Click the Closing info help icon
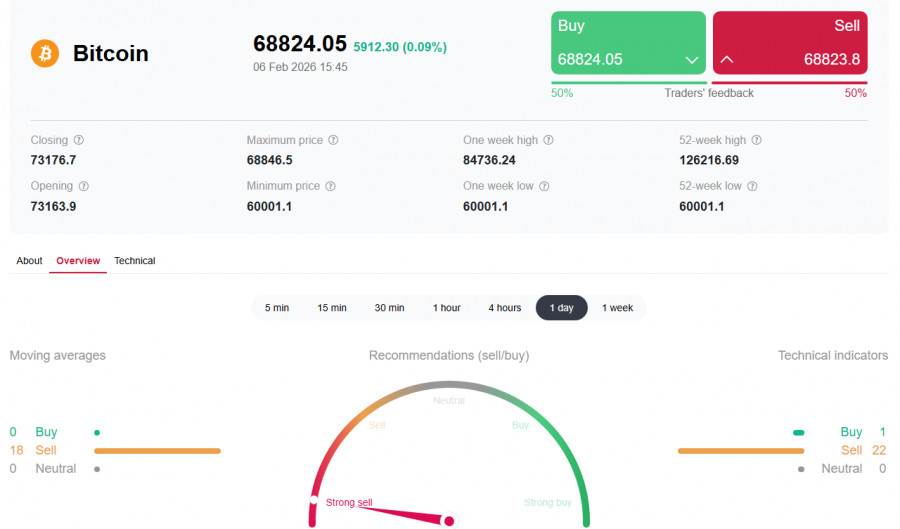Image resolution: width=900 pixels, height=529 pixels. click(79, 141)
